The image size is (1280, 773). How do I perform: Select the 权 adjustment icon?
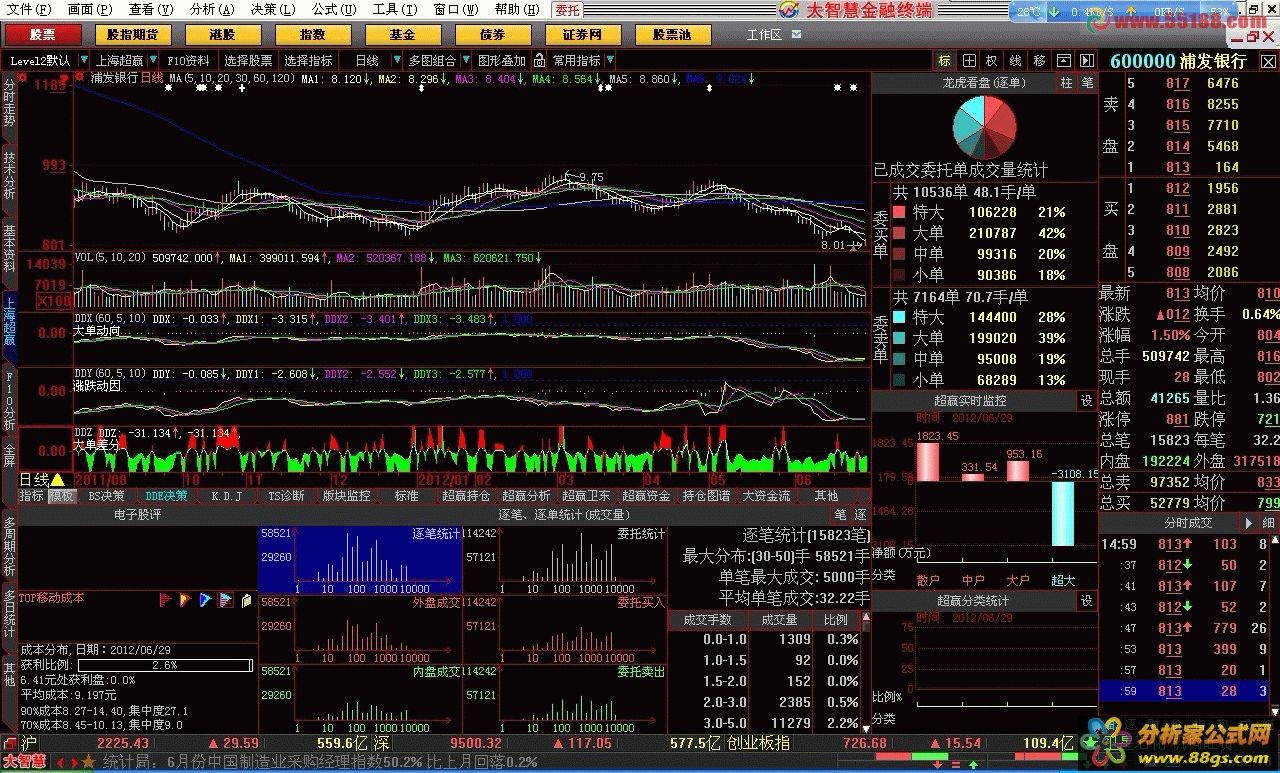click(x=992, y=61)
